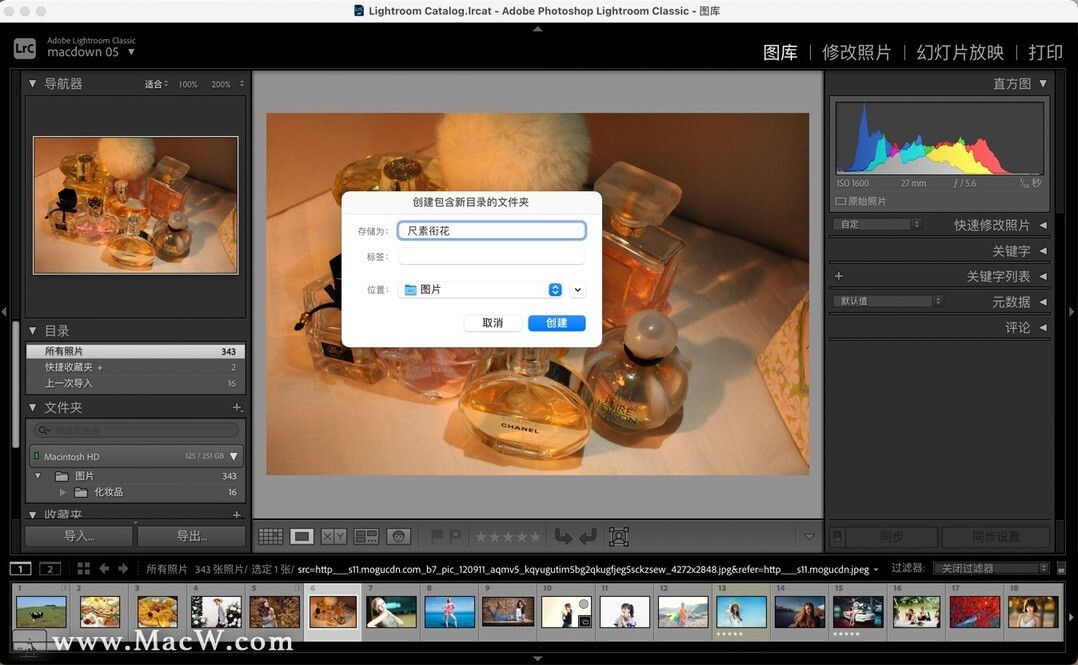Viewport: 1078px width, 665px height.
Task: Click 创建 to create the catalog folder
Action: tap(557, 323)
